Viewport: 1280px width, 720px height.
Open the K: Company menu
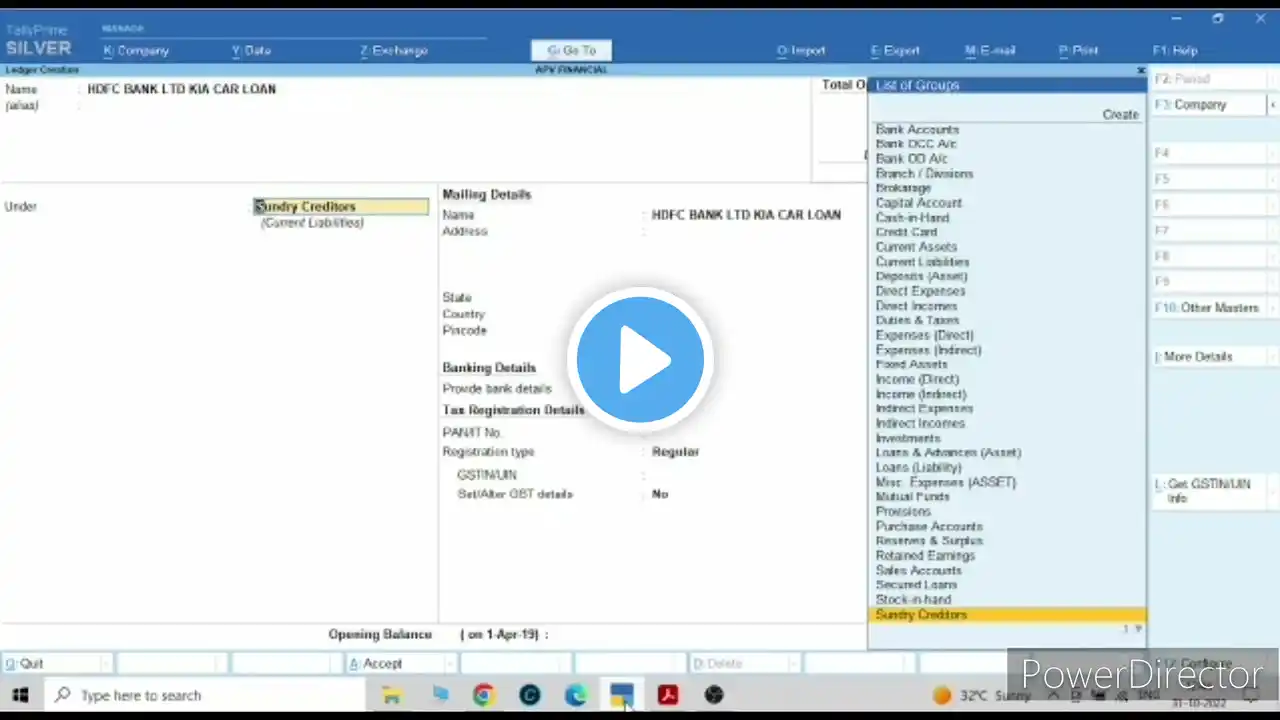(136, 50)
